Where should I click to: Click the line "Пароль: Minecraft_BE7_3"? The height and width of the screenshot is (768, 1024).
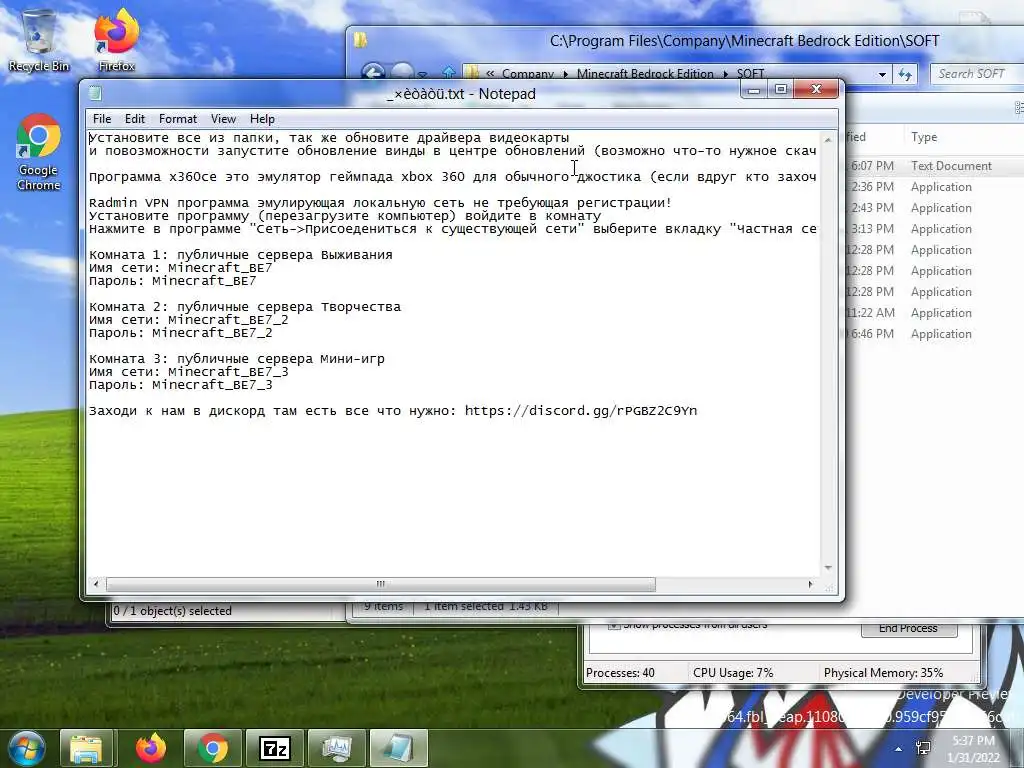(180, 385)
